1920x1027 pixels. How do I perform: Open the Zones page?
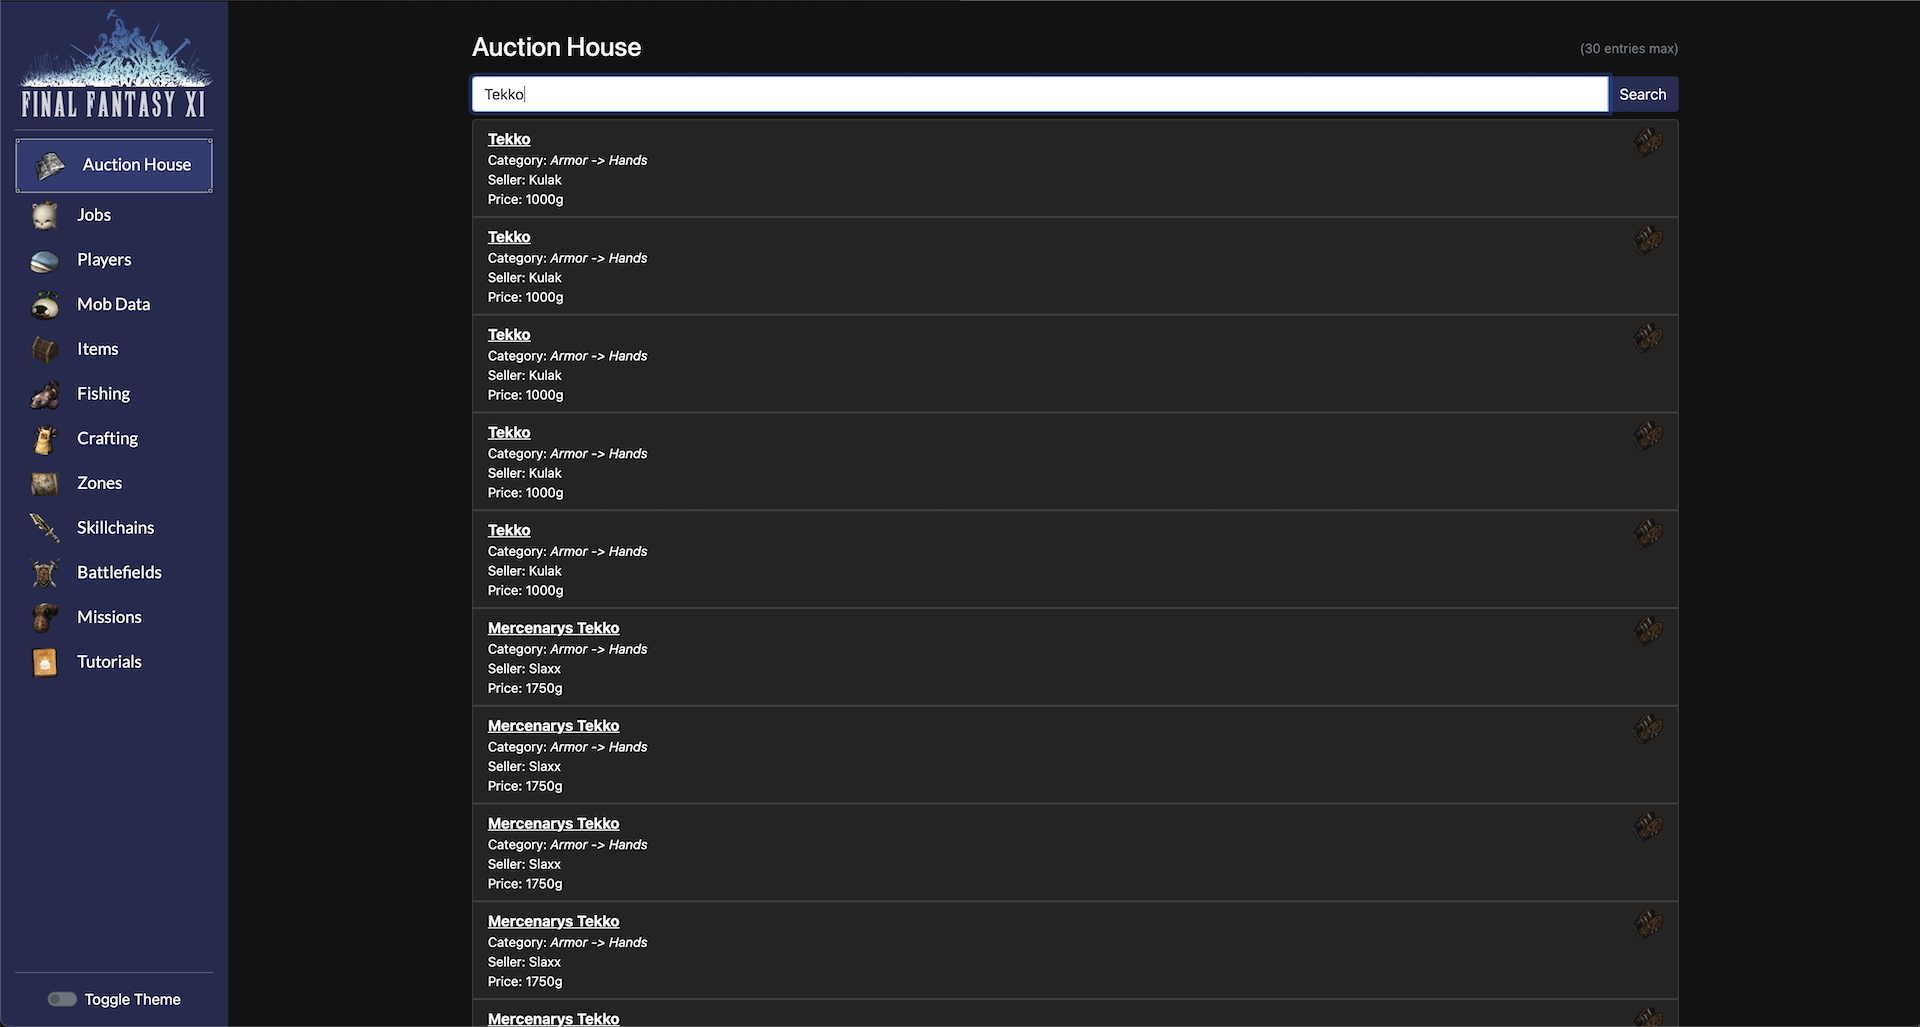point(99,483)
